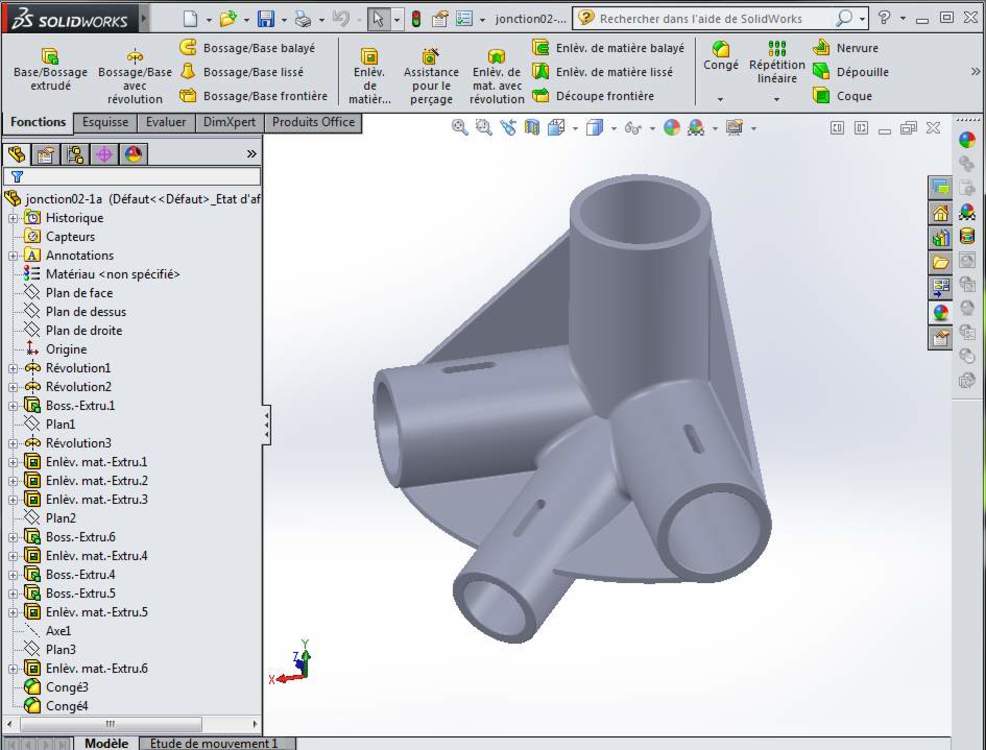Select the Bossage/Base avec révolution tool
The image size is (986, 750).
click(135, 75)
